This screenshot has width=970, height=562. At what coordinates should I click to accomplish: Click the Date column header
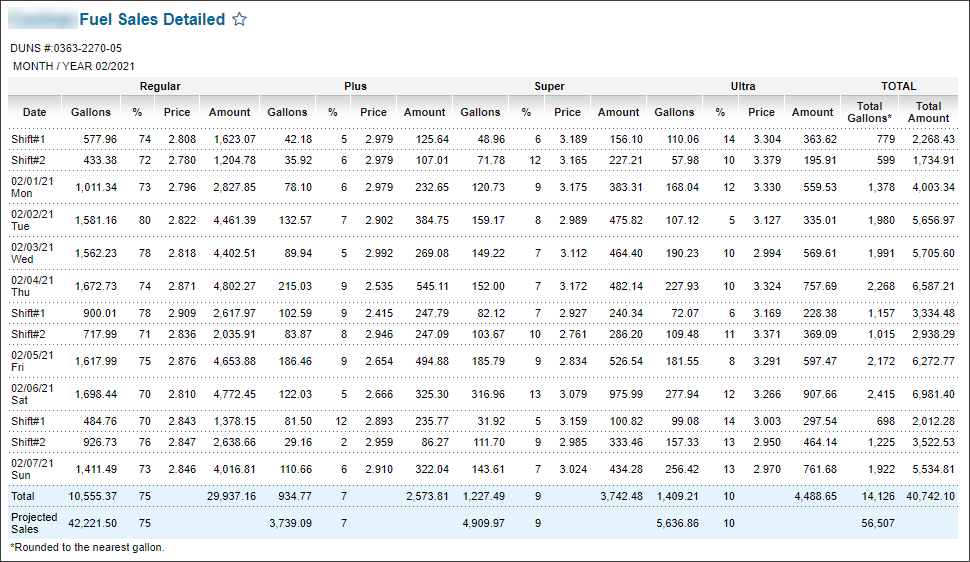point(35,112)
